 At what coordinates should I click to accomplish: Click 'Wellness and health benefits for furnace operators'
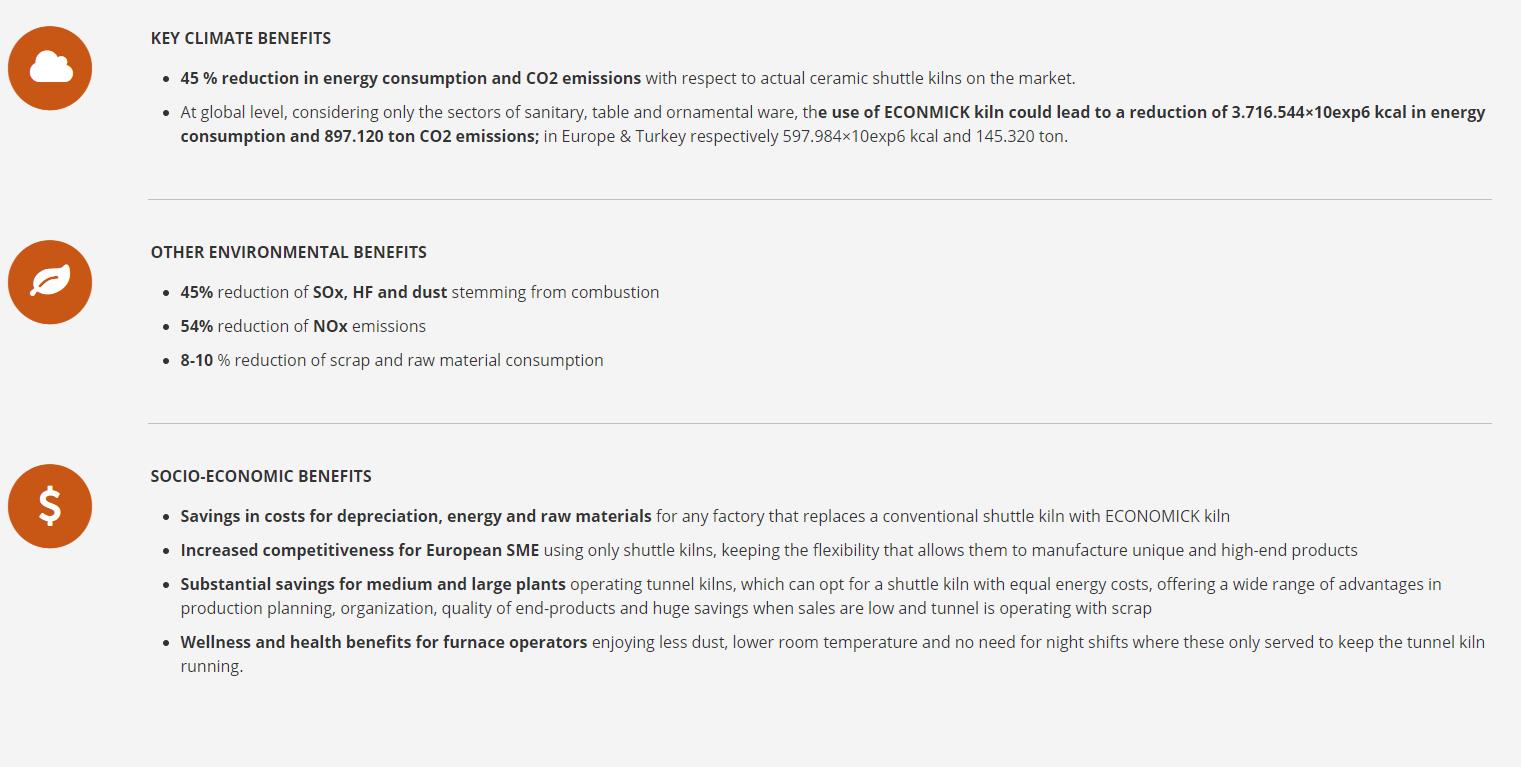click(x=383, y=642)
